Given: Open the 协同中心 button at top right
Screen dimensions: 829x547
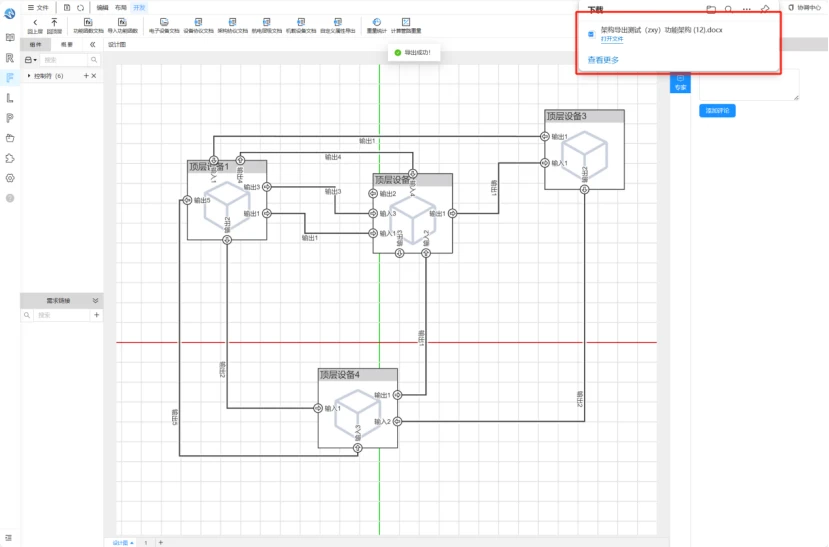Looking at the screenshot, I should 805,7.
